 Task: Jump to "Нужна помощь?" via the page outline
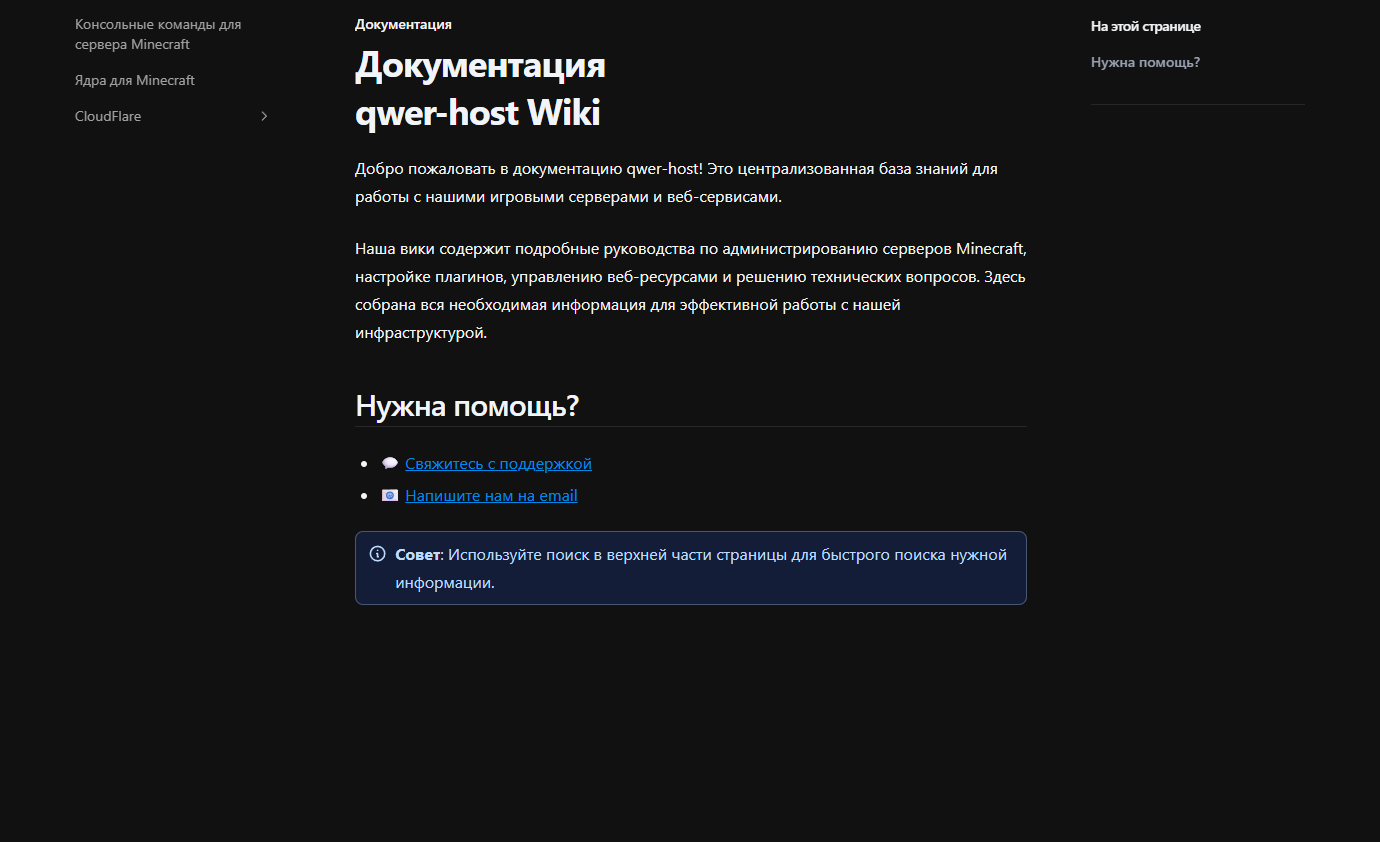[x=1144, y=61]
